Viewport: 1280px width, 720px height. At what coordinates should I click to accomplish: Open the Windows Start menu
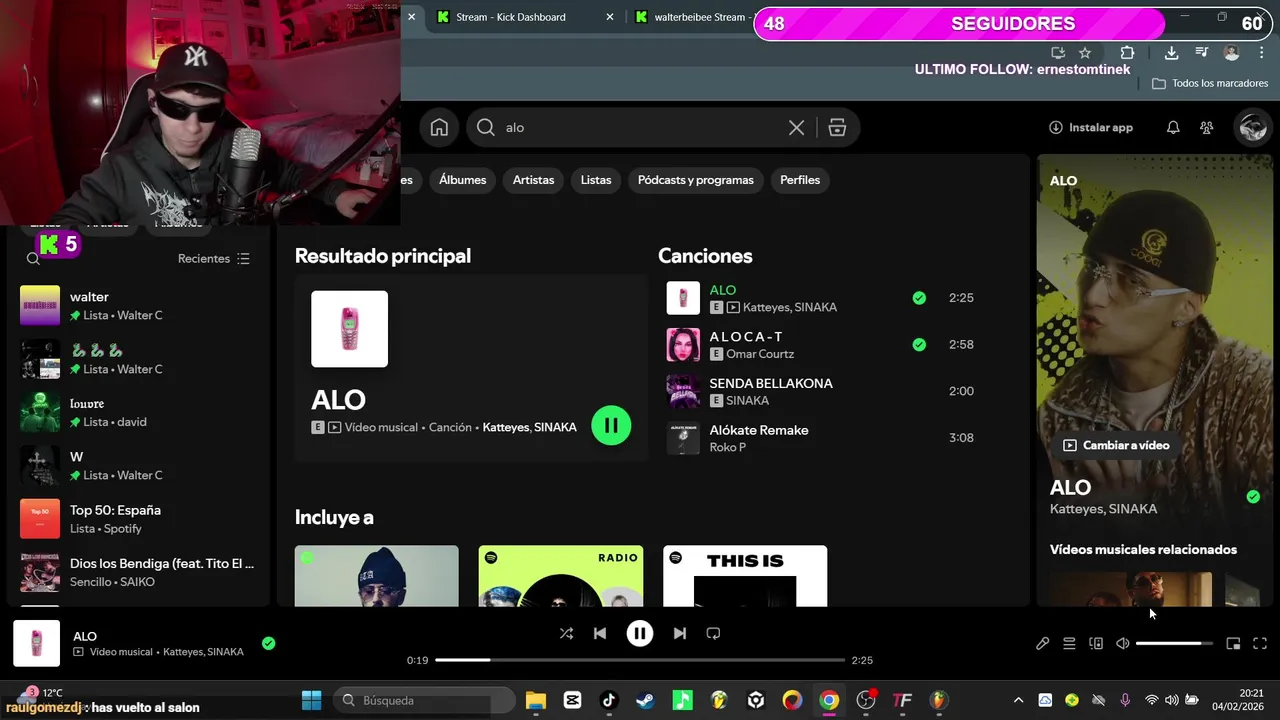[312, 700]
